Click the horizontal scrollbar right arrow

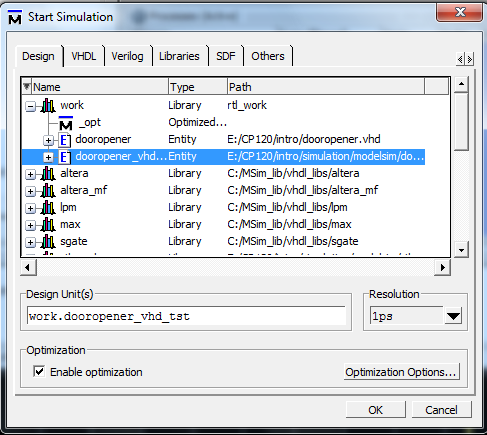tap(442, 267)
